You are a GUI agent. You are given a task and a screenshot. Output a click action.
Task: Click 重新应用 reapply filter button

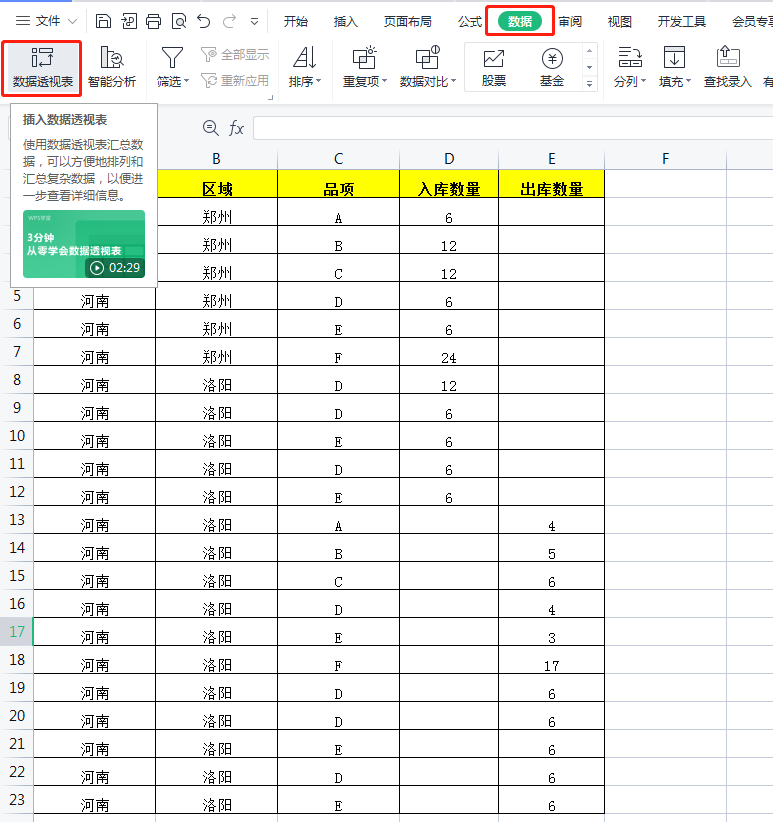click(x=235, y=81)
